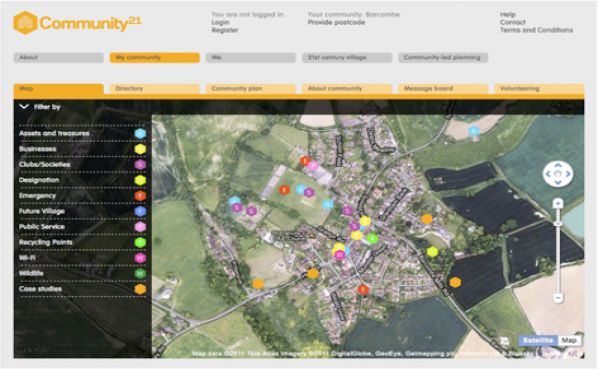Open the Community-led planning menu
The height and width of the screenshot is (369, 598).
point(443,58)
